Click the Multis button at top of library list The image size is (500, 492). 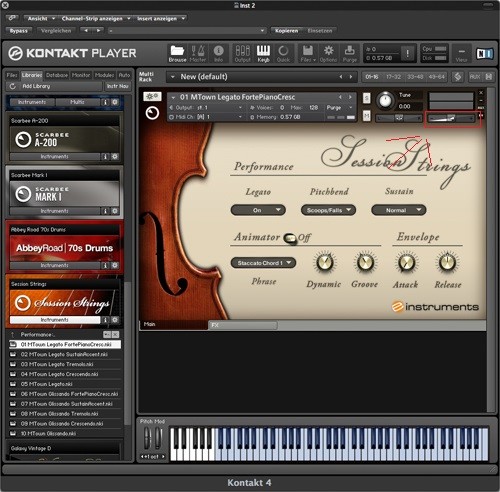[77, 102]
